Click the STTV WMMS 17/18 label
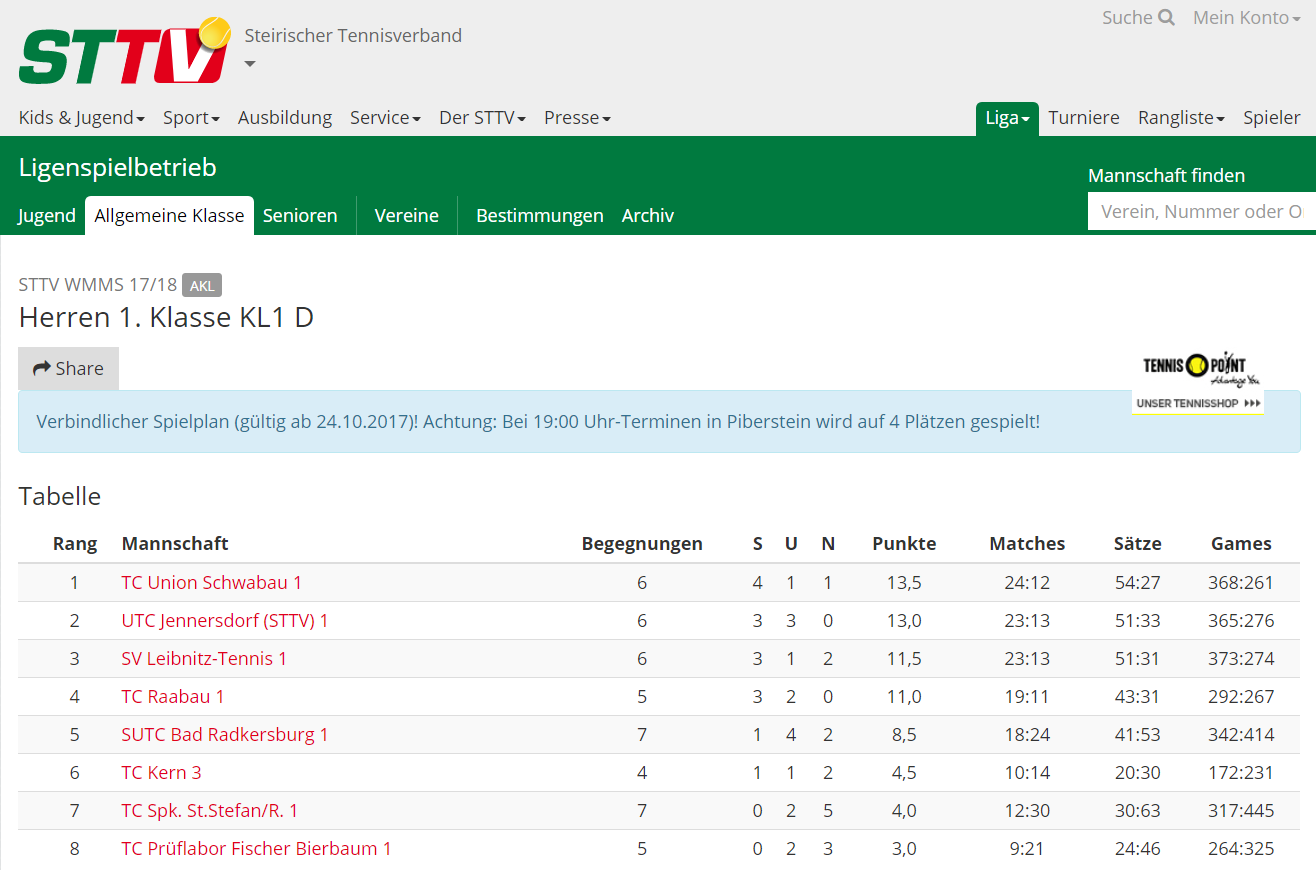Viewport: 1316px width, 870px height. pos(98,286)
